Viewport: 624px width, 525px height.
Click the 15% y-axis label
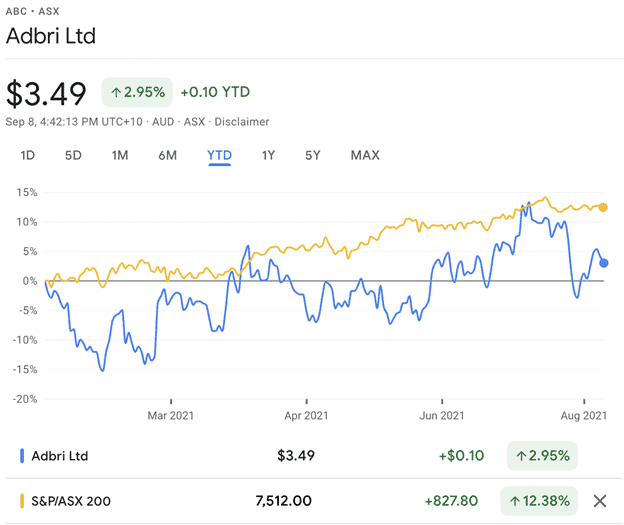27,193
